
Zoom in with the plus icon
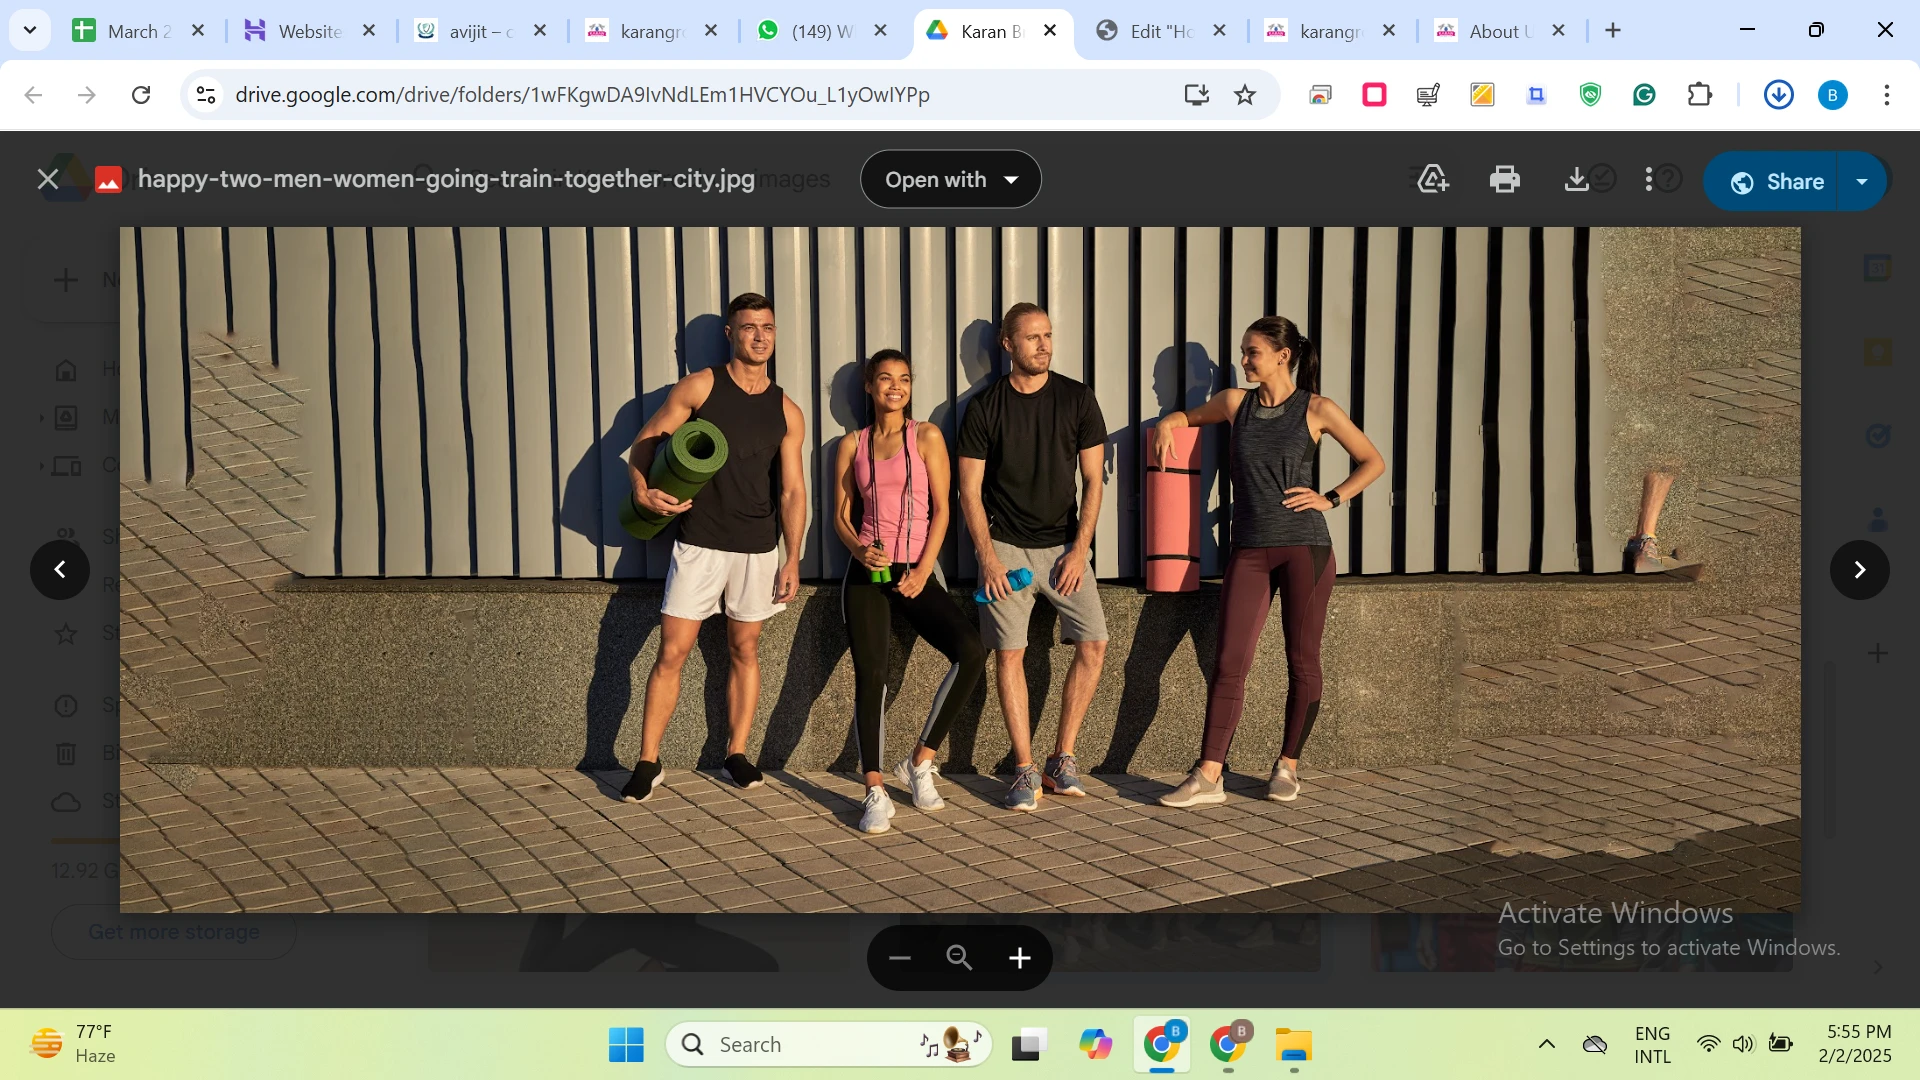click(1019, 958)
